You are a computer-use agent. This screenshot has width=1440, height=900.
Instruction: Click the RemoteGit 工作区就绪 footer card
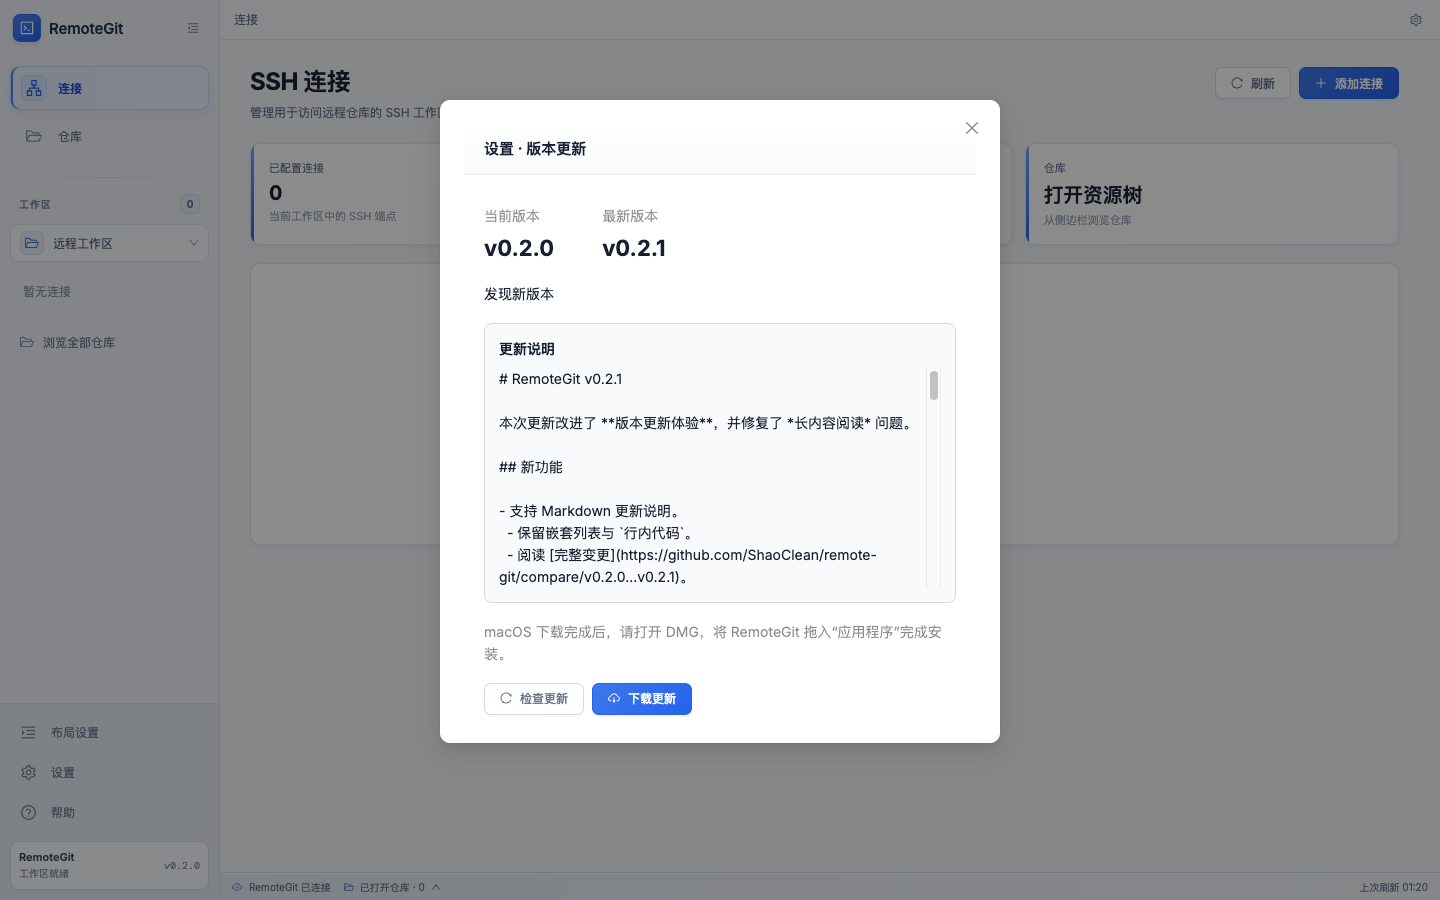[110, 865]
